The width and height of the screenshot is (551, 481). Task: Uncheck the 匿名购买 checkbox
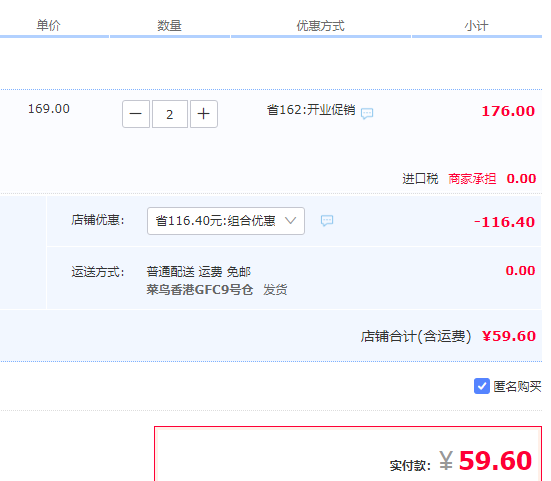(x=481, y=386)
